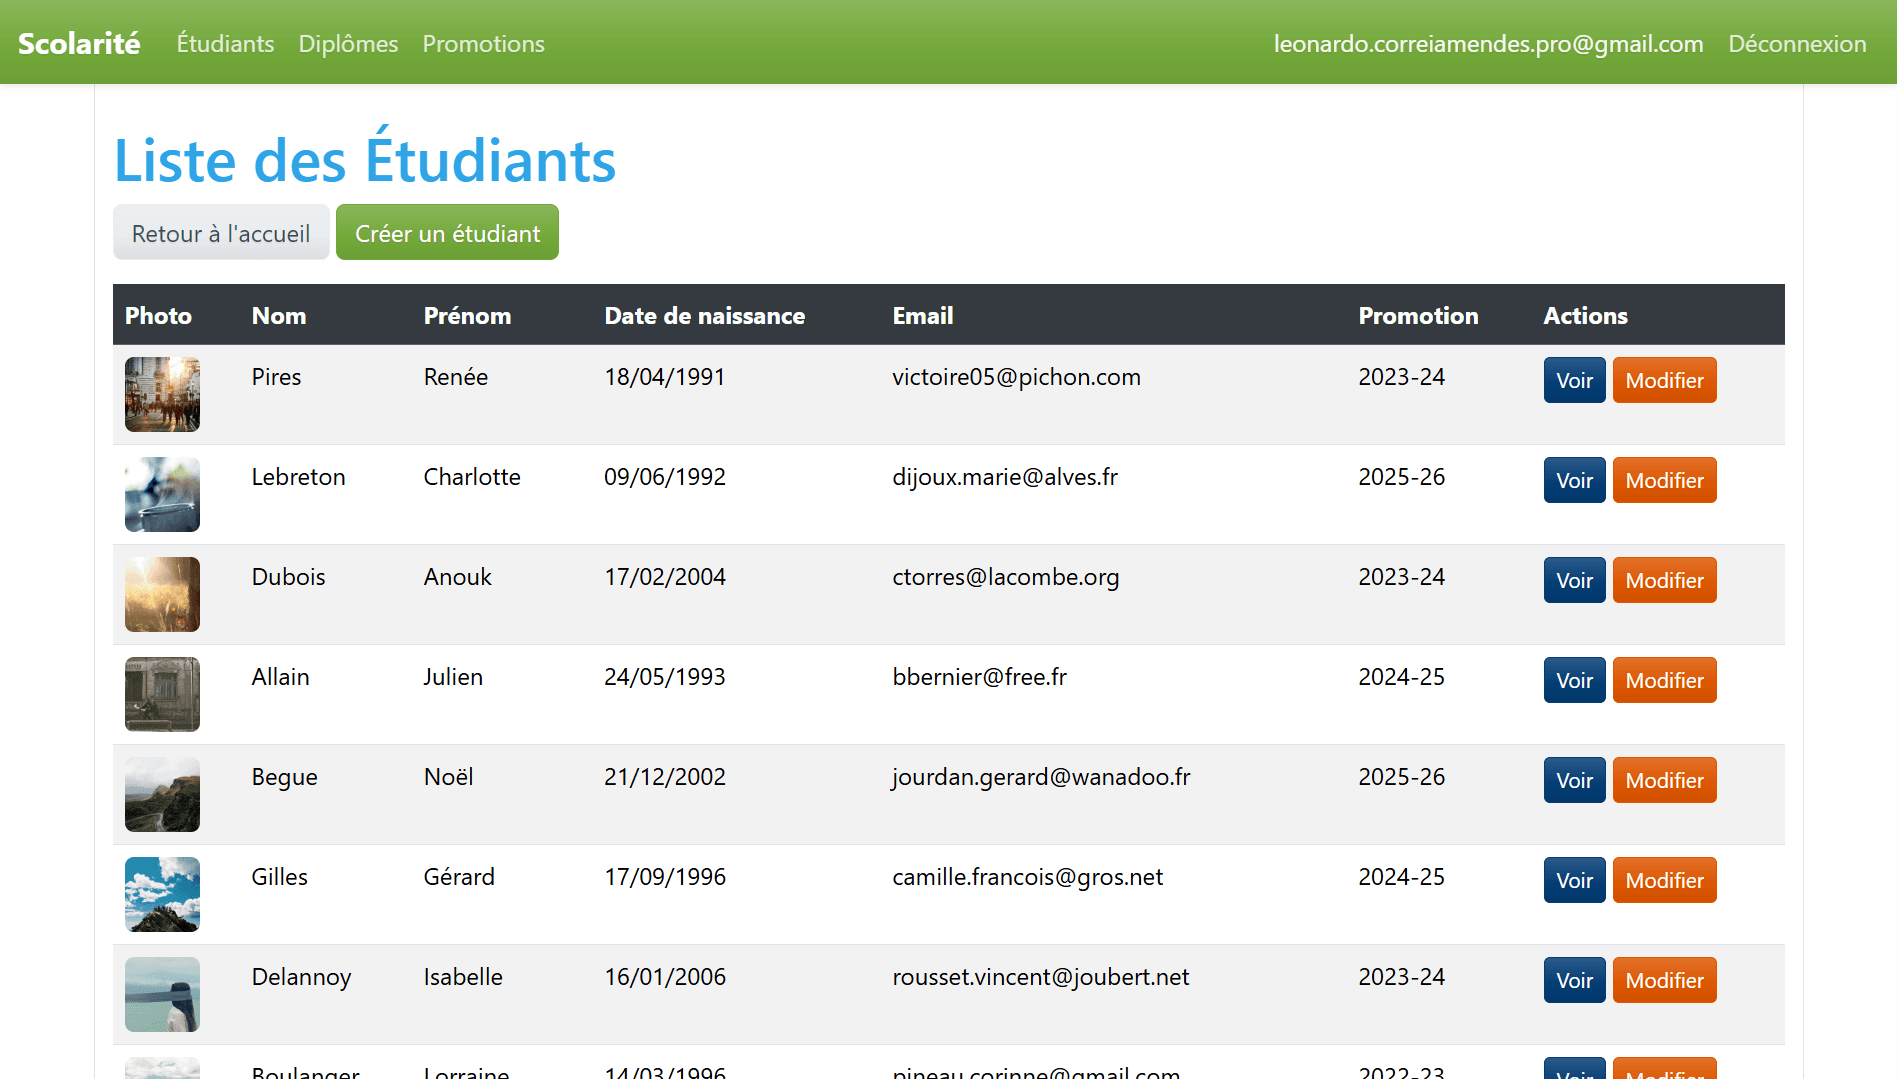Open the Diplômes menu item

[348, 43]
